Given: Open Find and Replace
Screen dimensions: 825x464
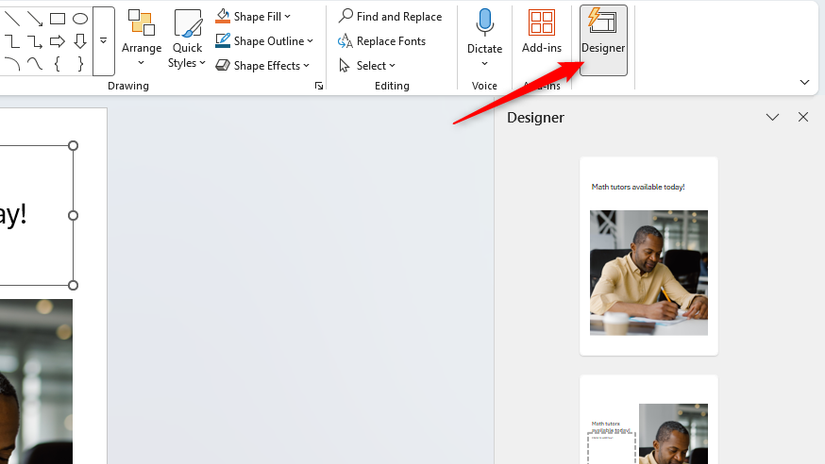Looking at the screenshot, I should click(390, 16).
